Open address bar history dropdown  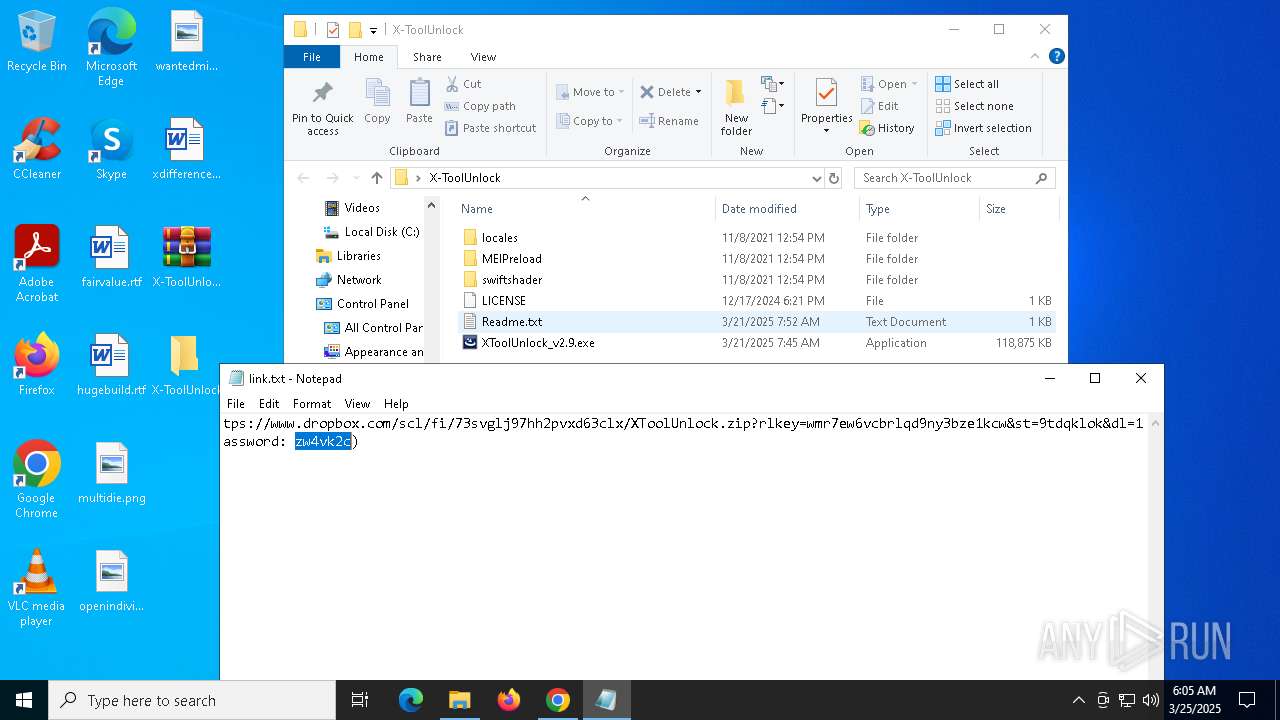[x=817, y=178]
